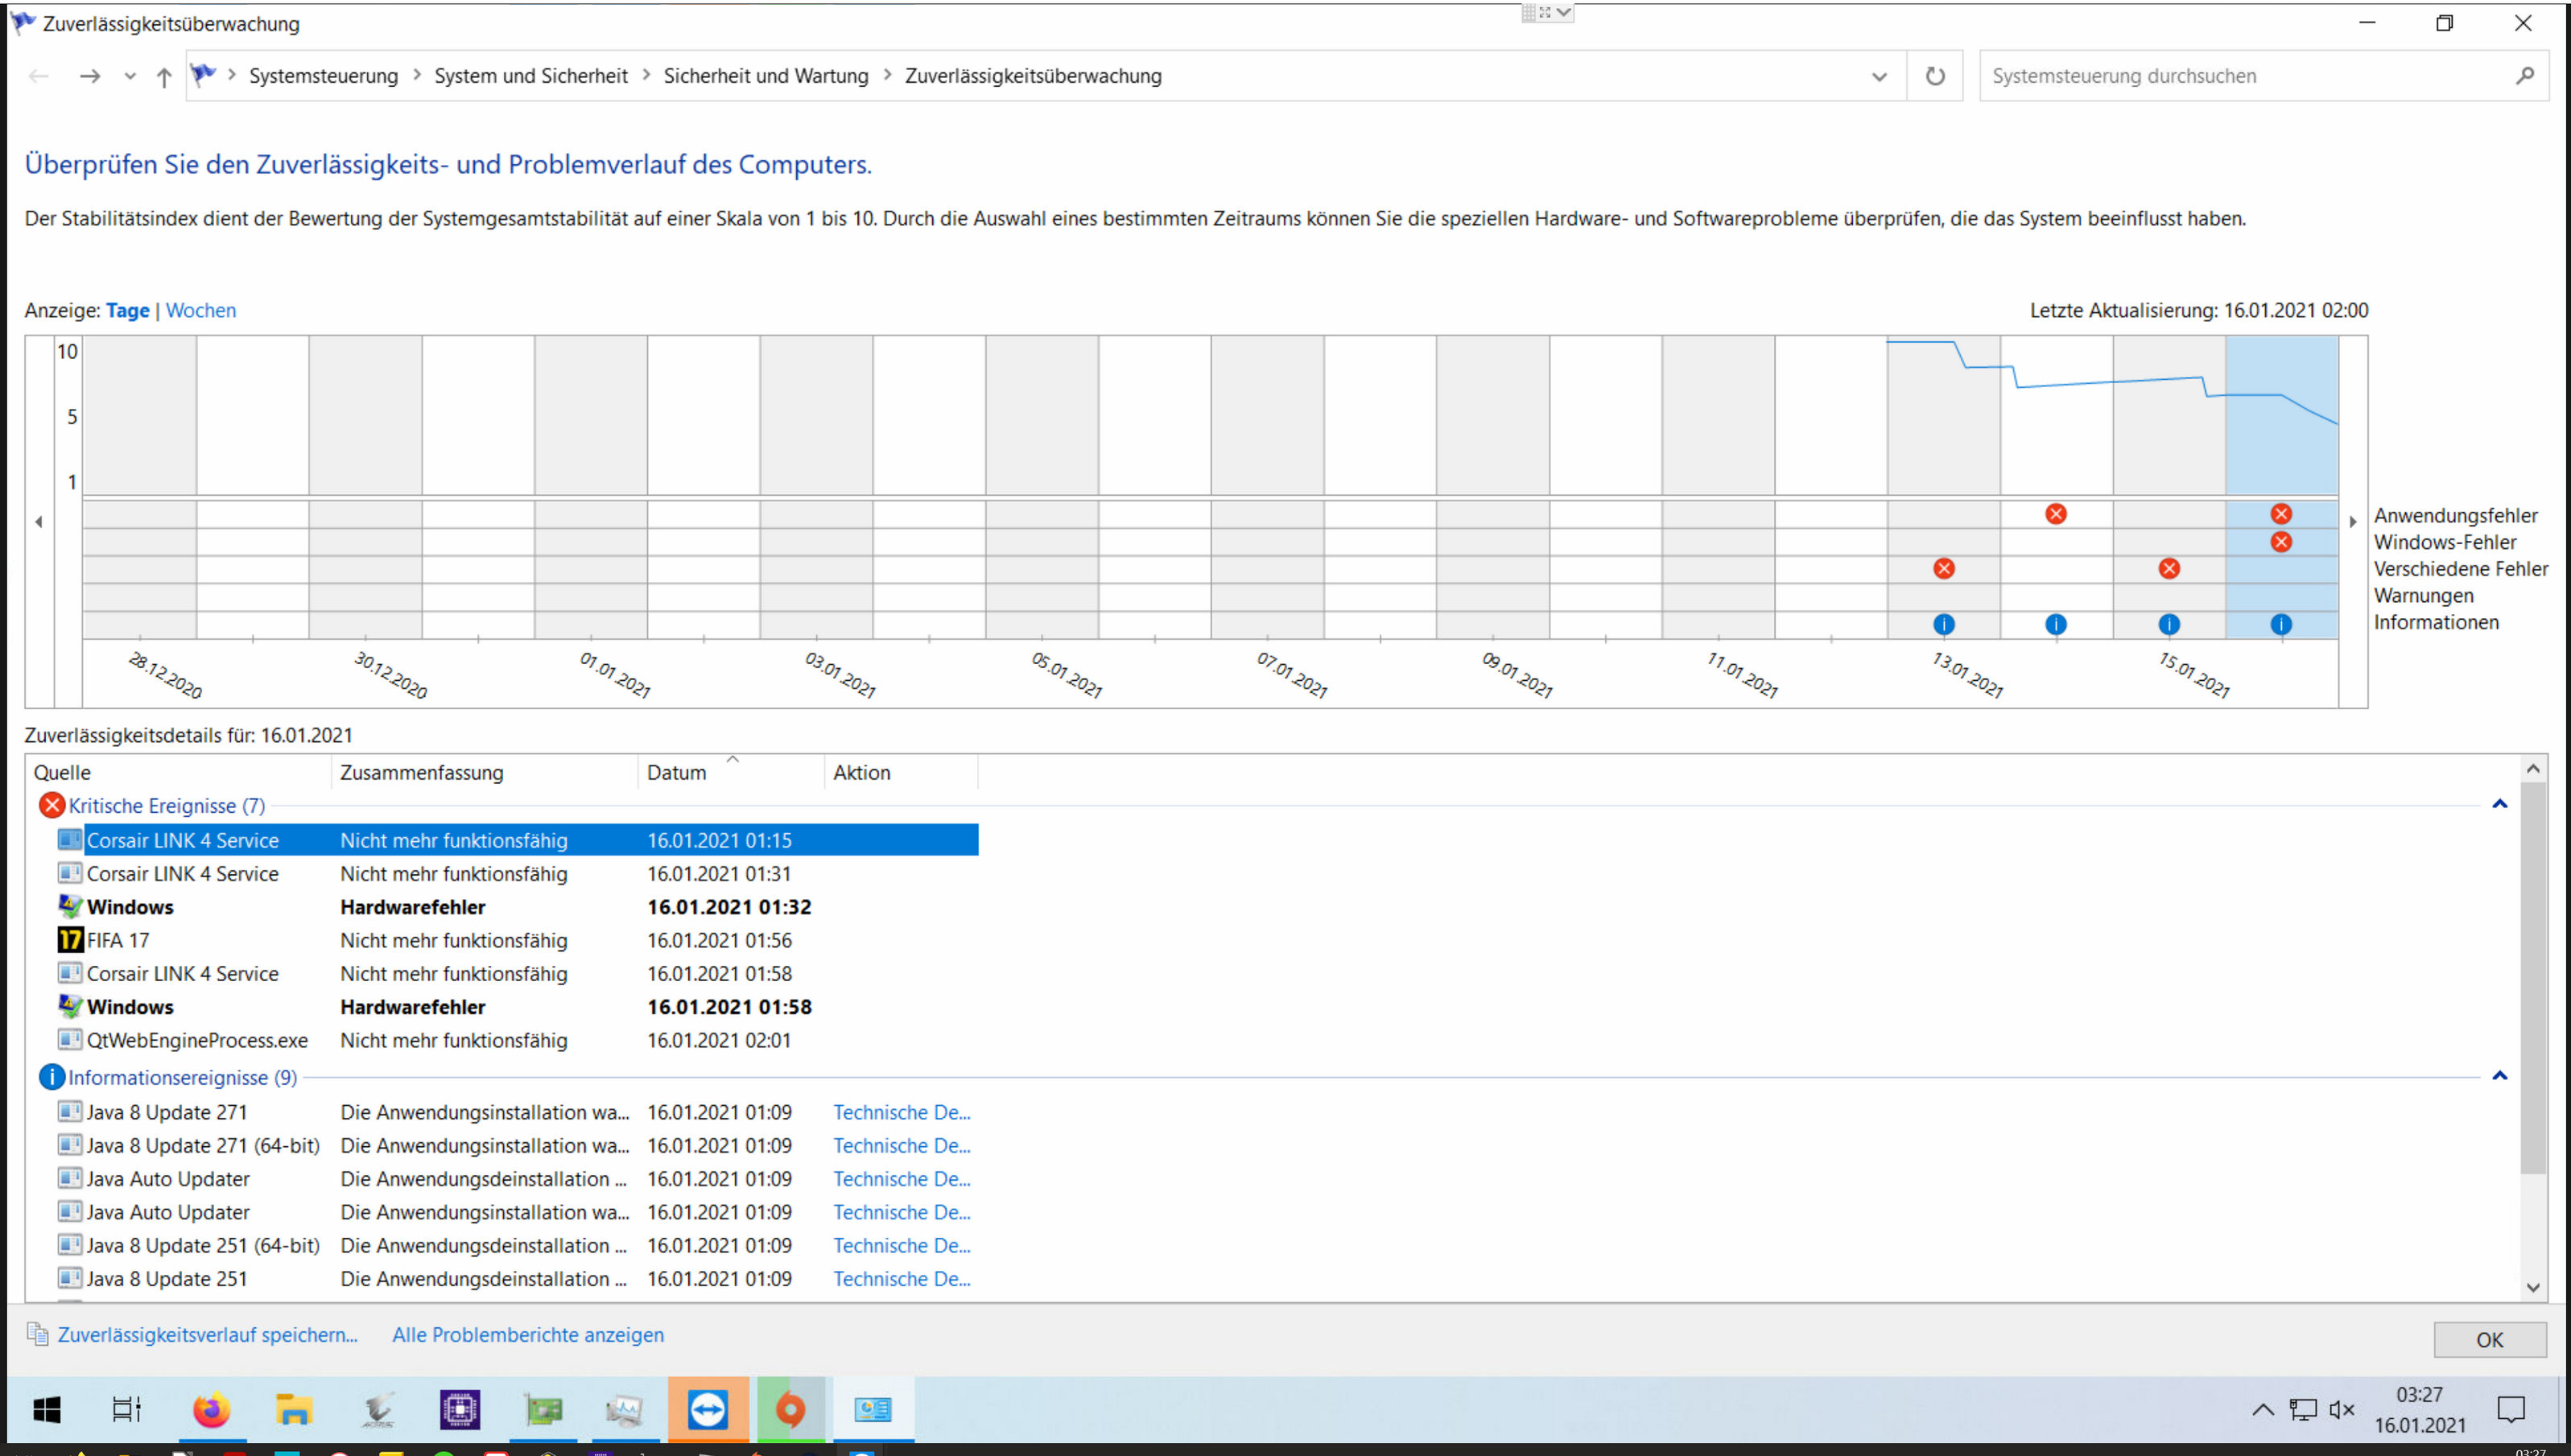The image size is (2571, 1456).
Task: Click the details list vertical scrollbar
Action: pyautogui.click(x=2533, y=980)
